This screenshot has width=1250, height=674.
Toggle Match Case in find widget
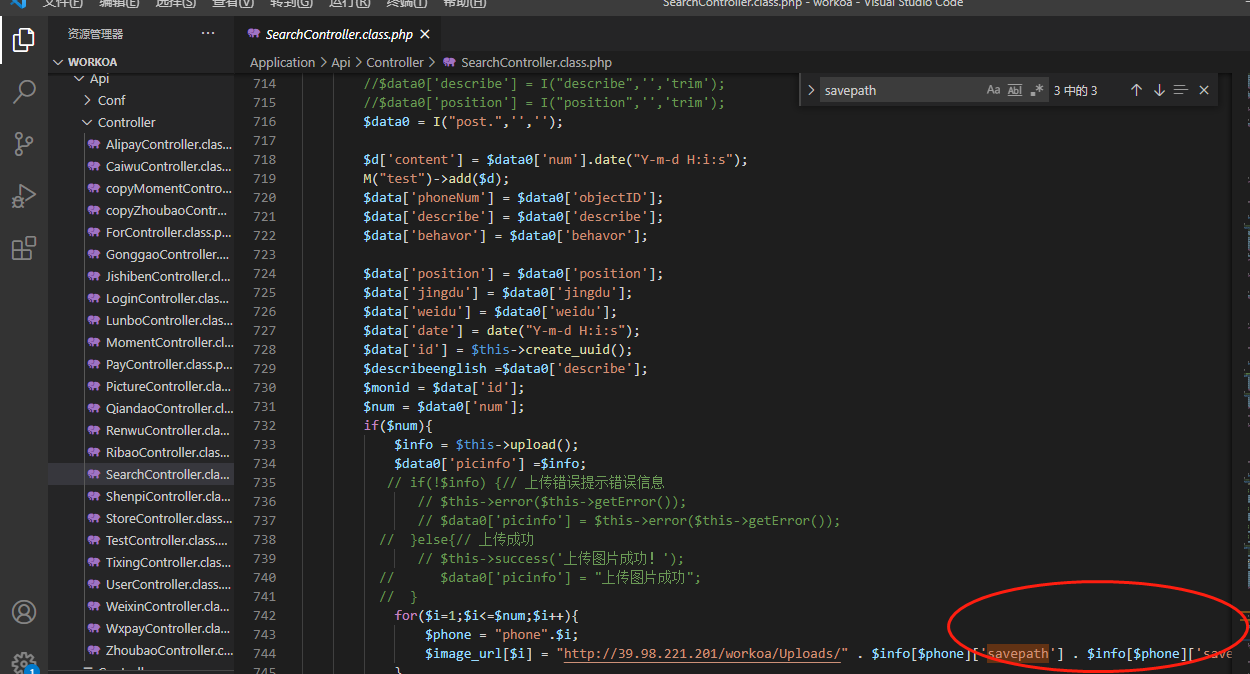click(993, 90)
